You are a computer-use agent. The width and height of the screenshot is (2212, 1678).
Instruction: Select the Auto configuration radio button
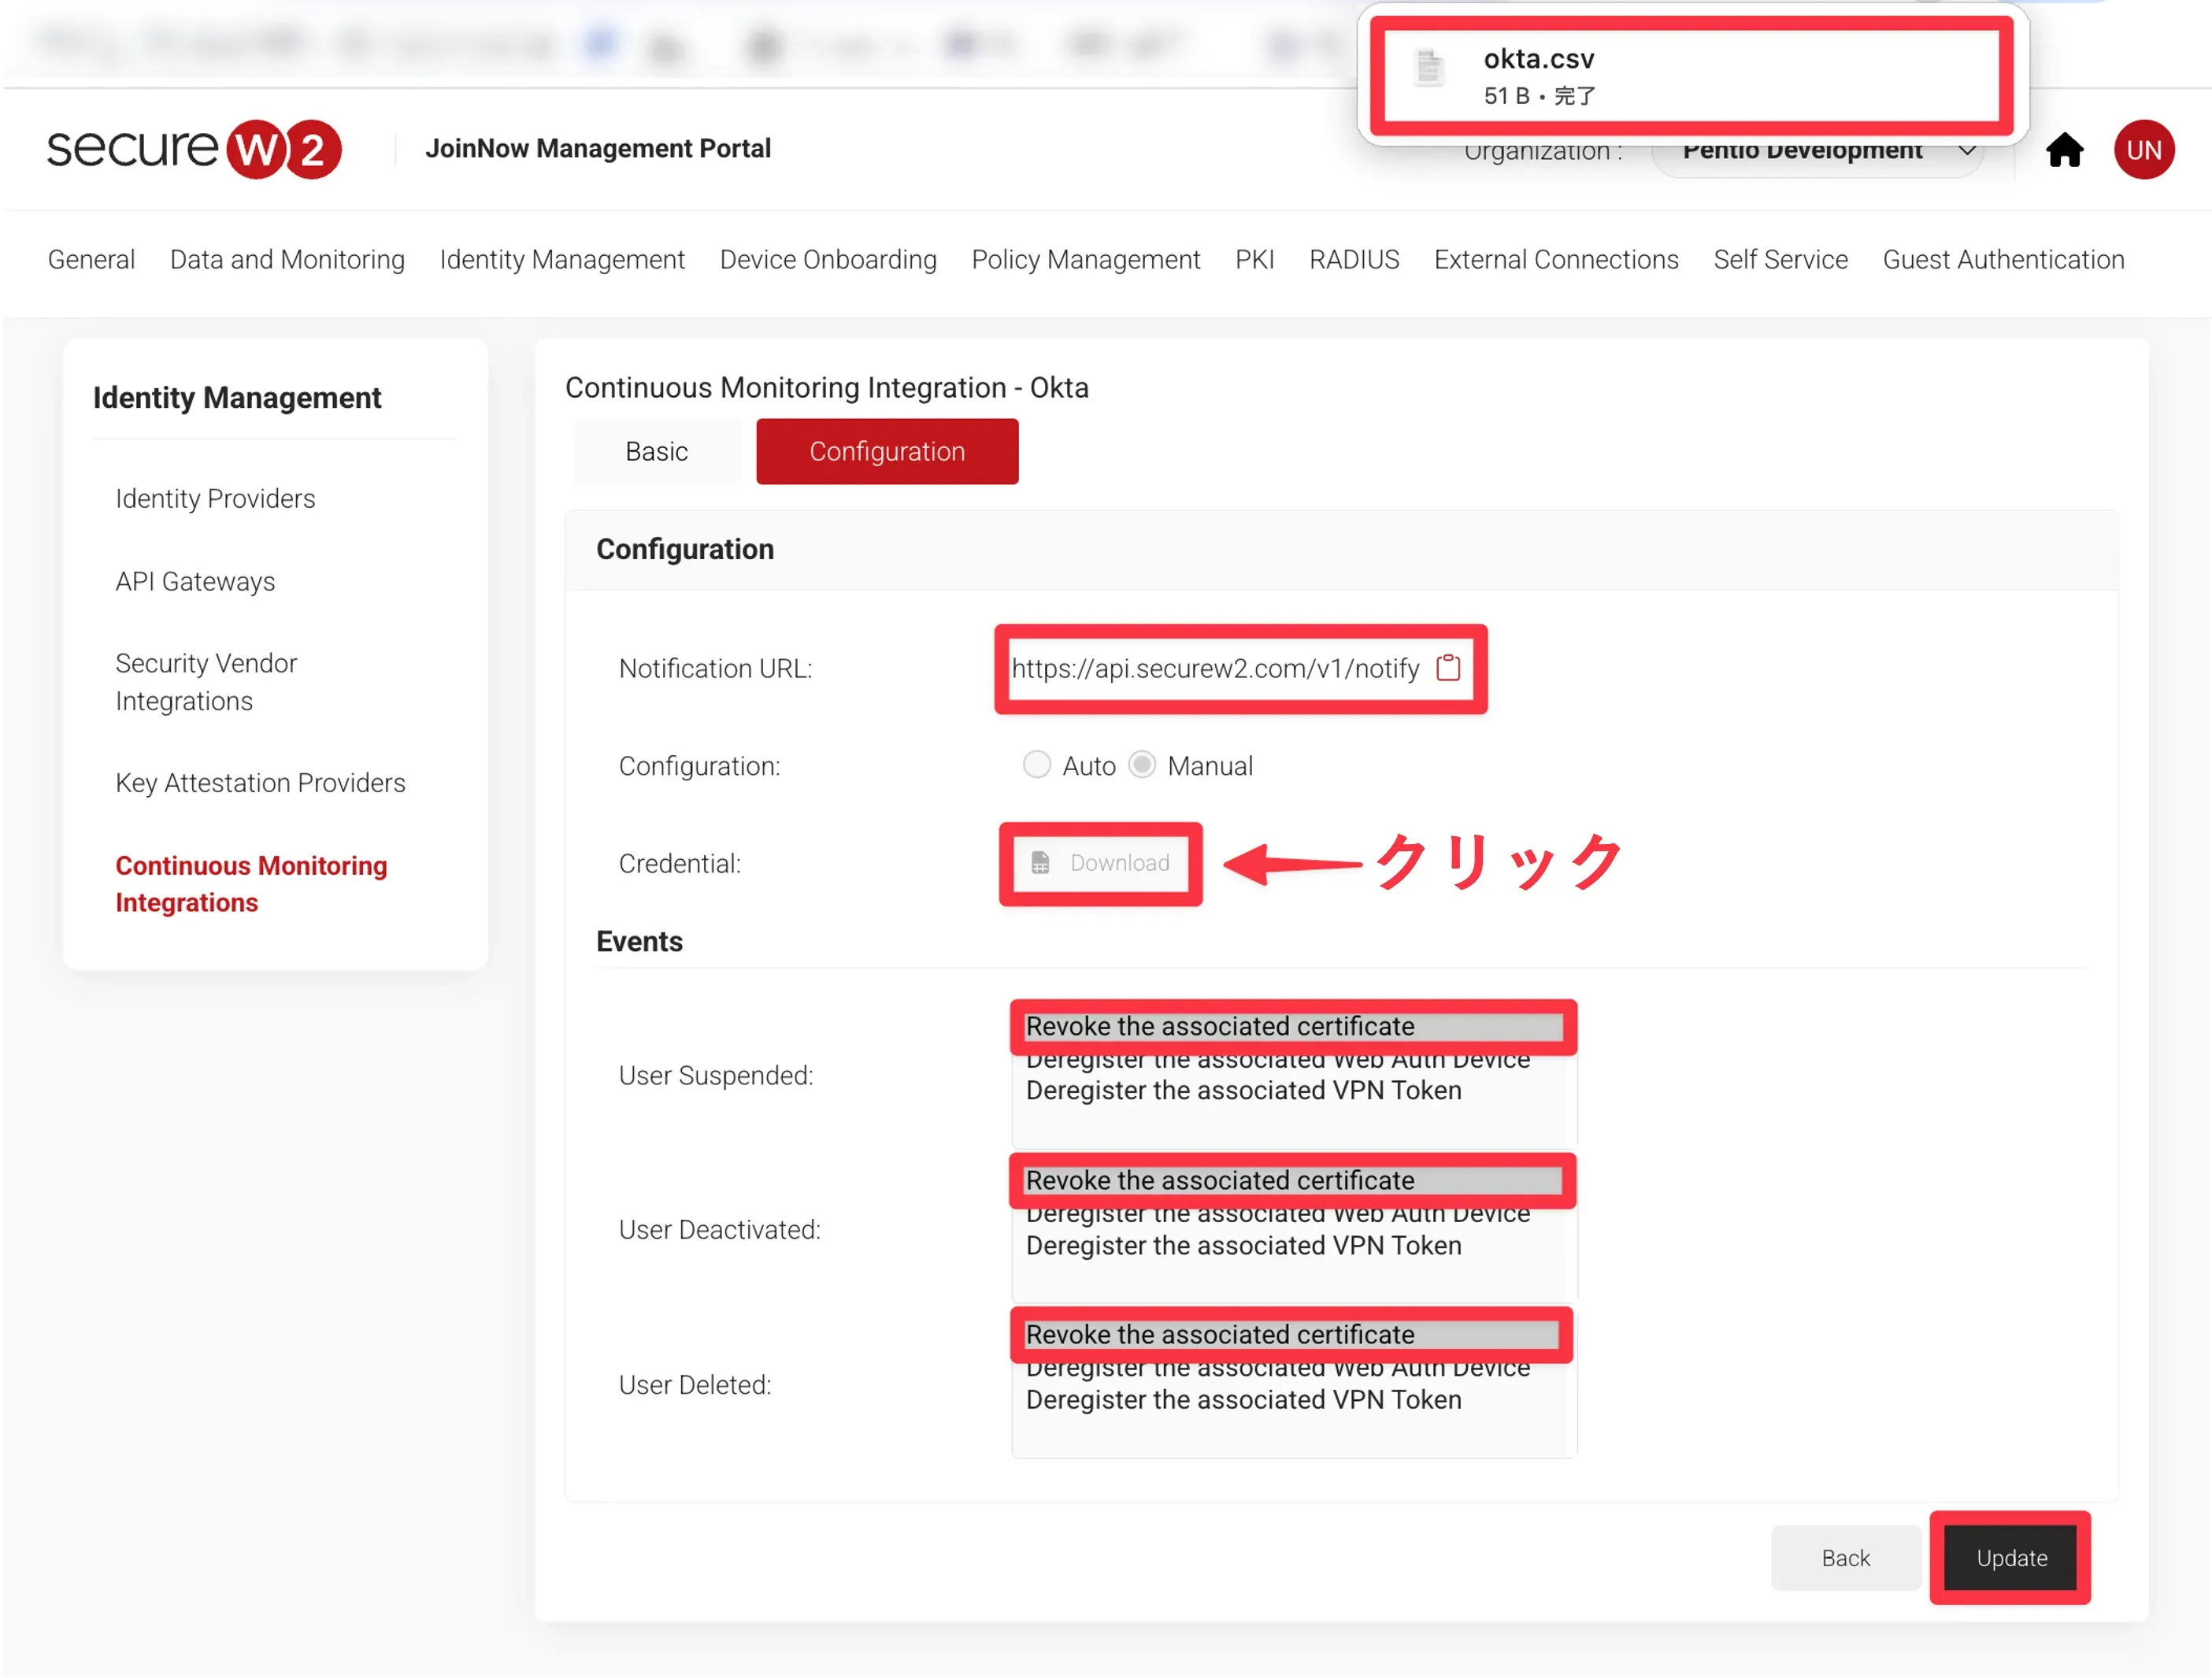[x=1037, y=765]
